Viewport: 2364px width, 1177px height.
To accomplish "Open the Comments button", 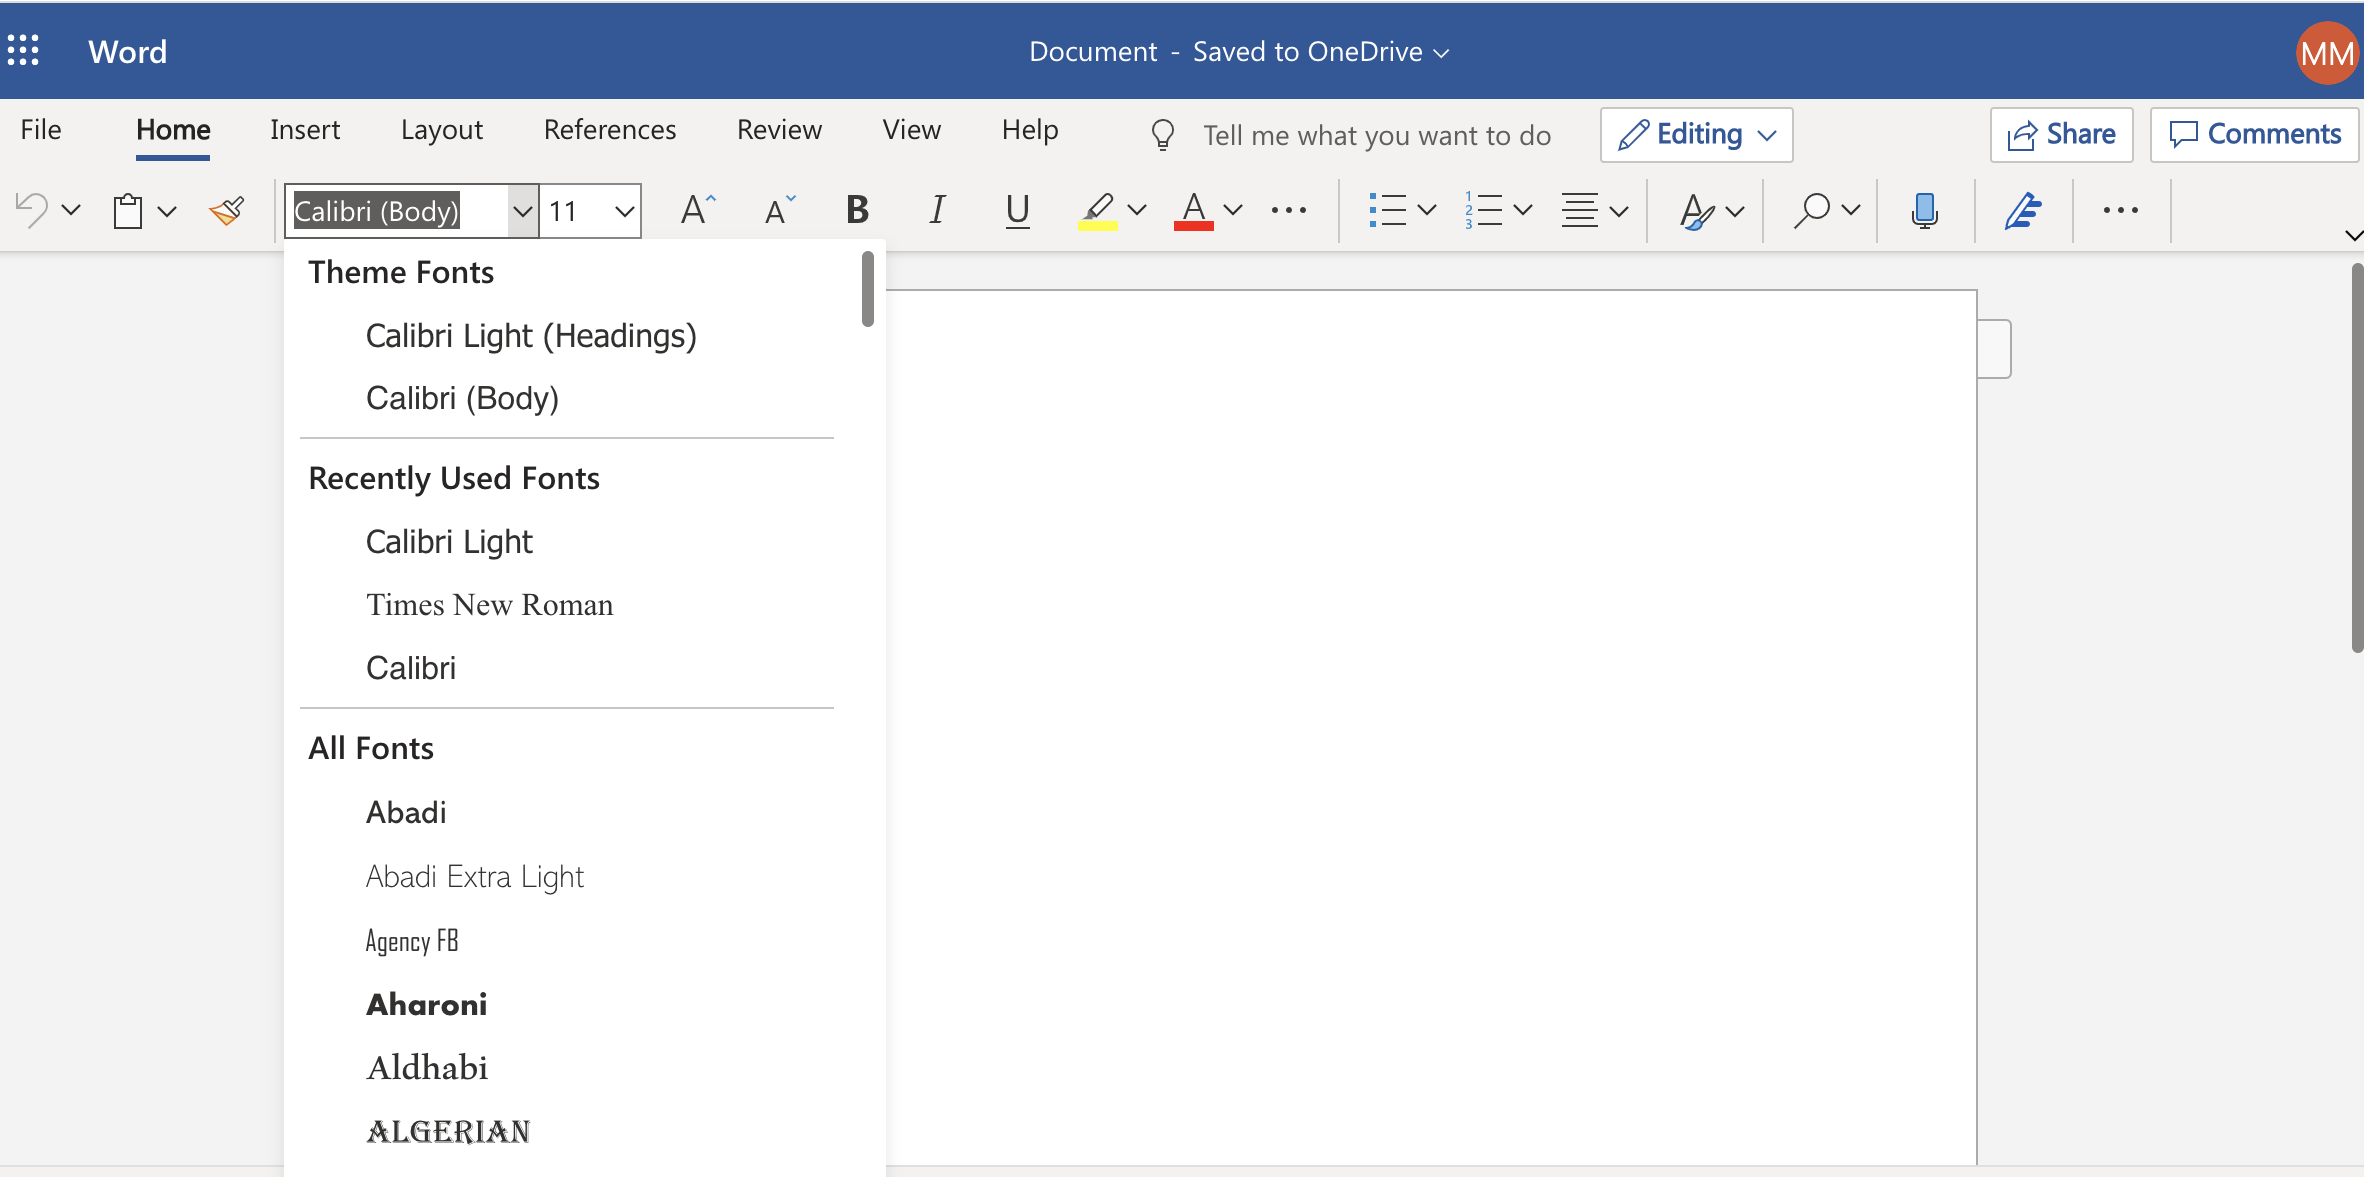I will click(x=2254, y=134).
